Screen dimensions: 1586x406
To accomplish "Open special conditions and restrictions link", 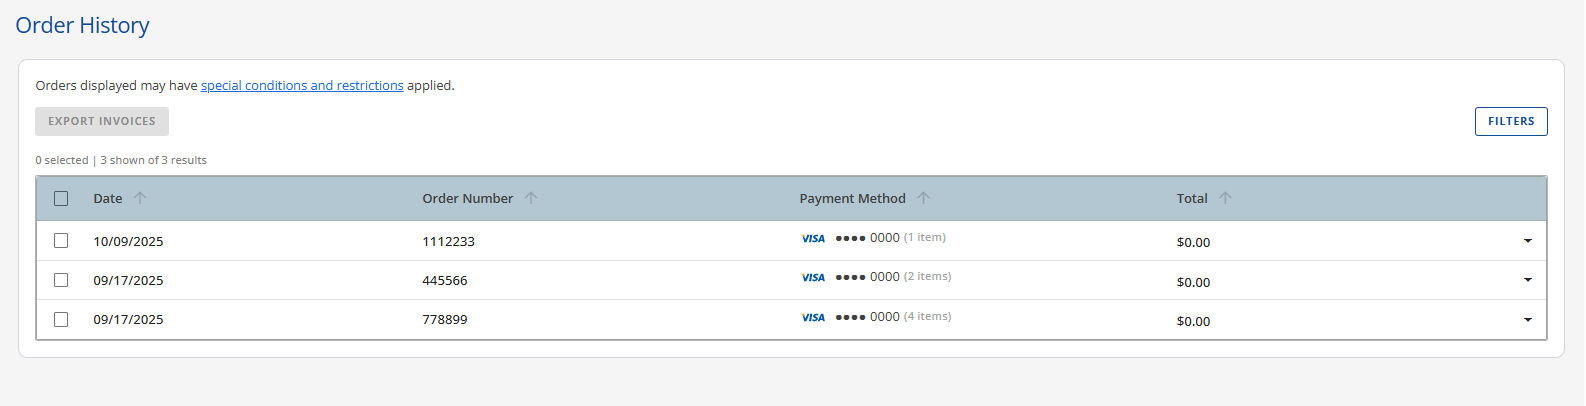I will click(302, 86).
